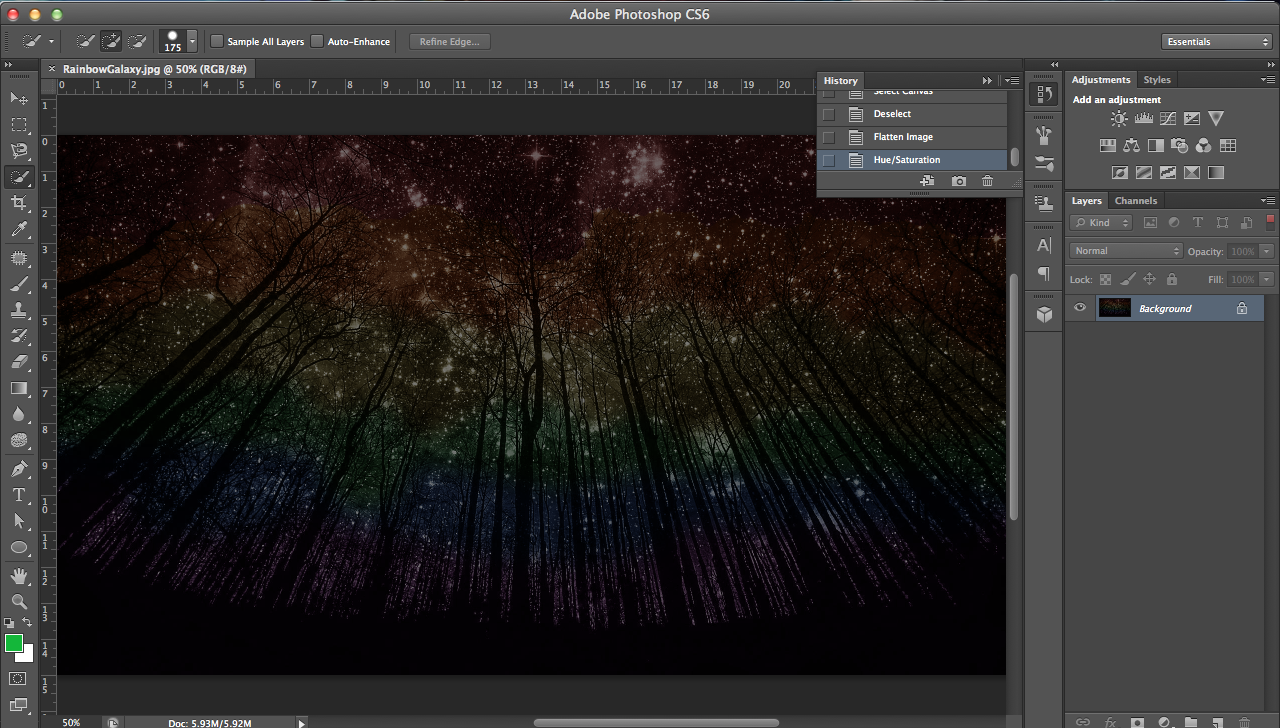Select the Lasso tool in the tools panel
Screen dimensions: 1280x728
click(19, 150)
